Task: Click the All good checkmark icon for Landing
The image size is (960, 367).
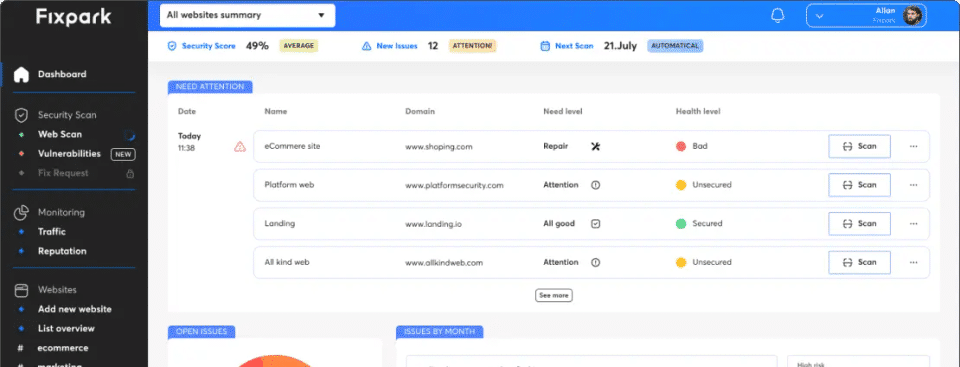Action: click(595, 224)
